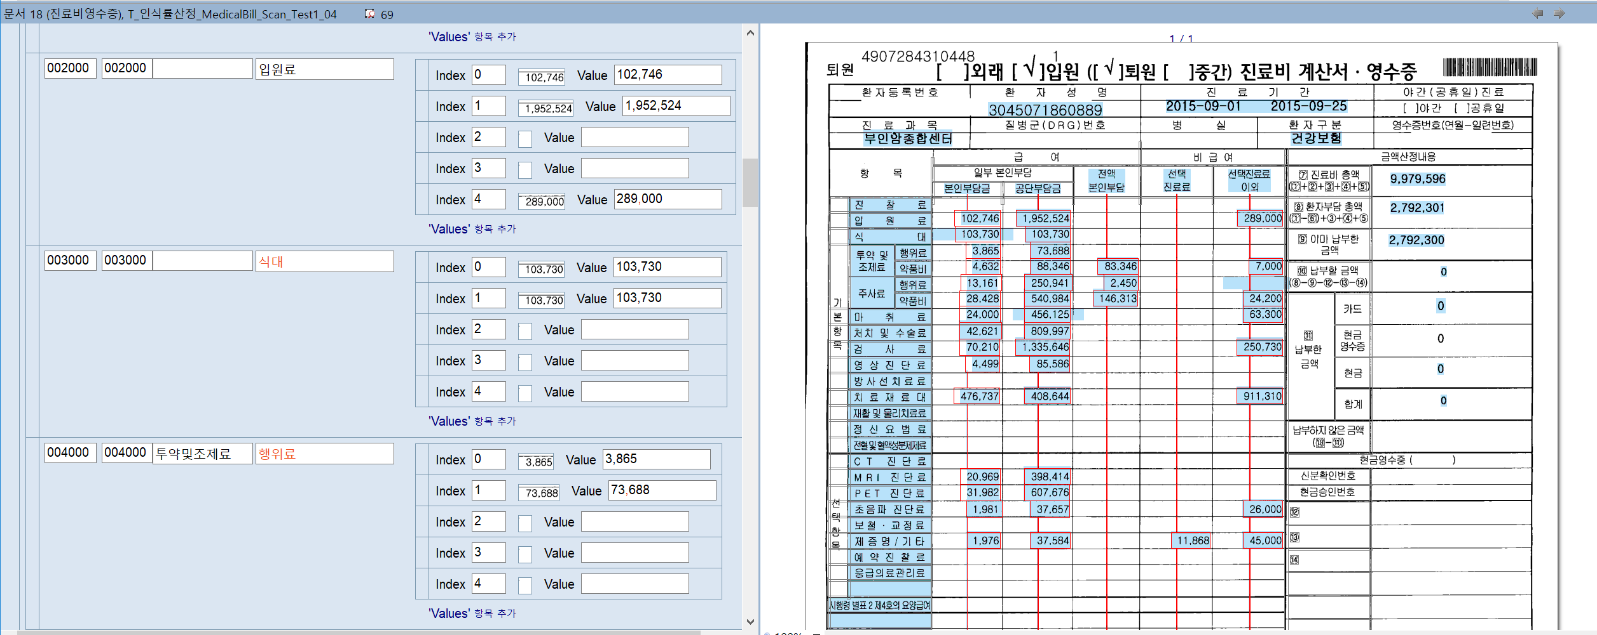Grab the vertical scrollbar thumb of the field panel
The image size is (1597, 635).
(750, 181)
